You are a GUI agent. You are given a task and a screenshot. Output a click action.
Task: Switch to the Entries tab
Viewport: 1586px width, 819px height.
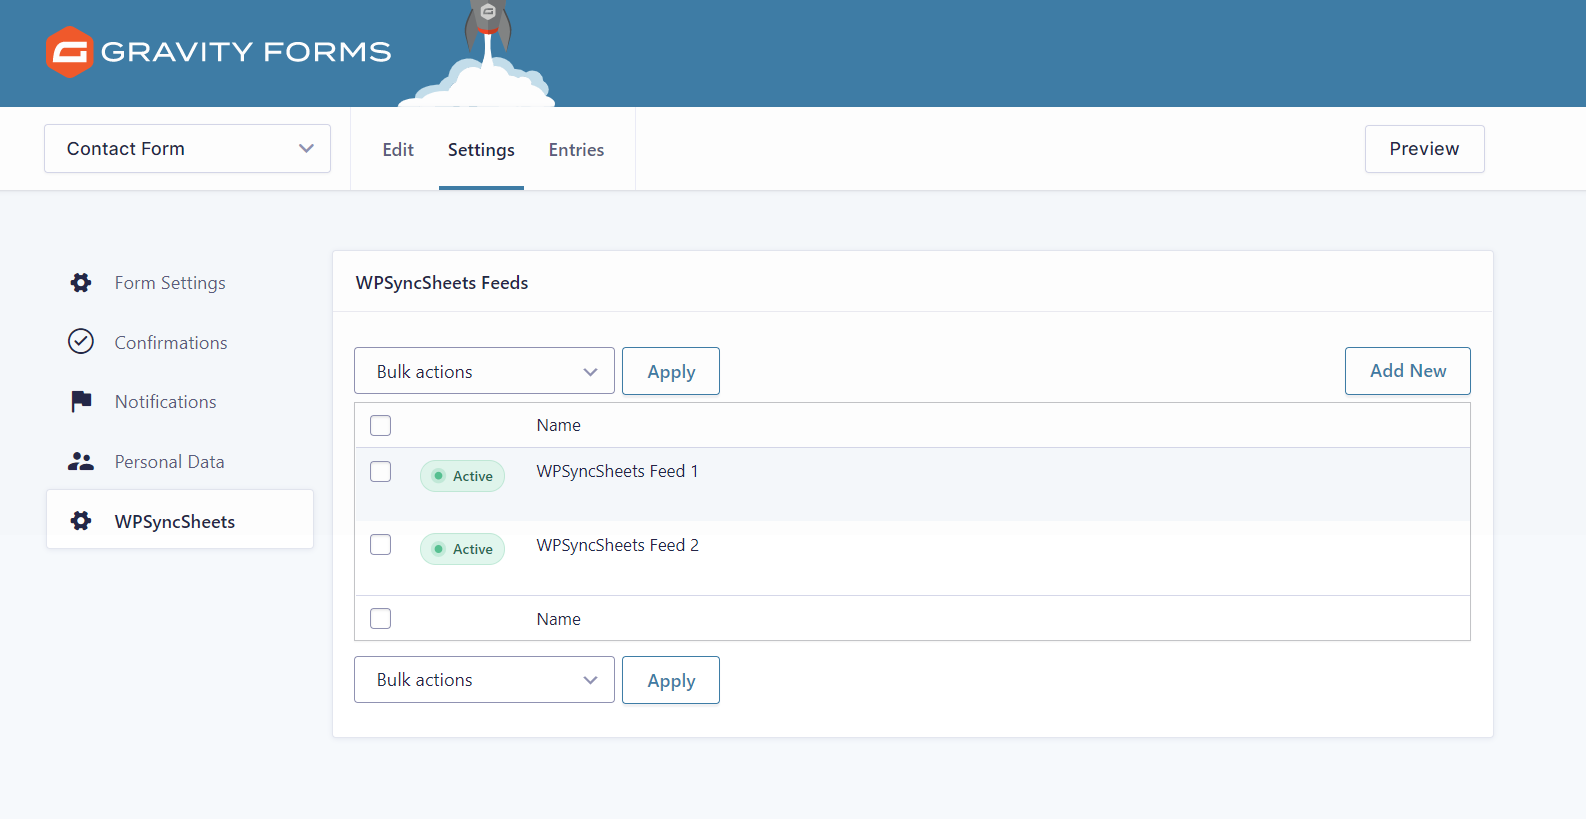click(x=576, y=150)
